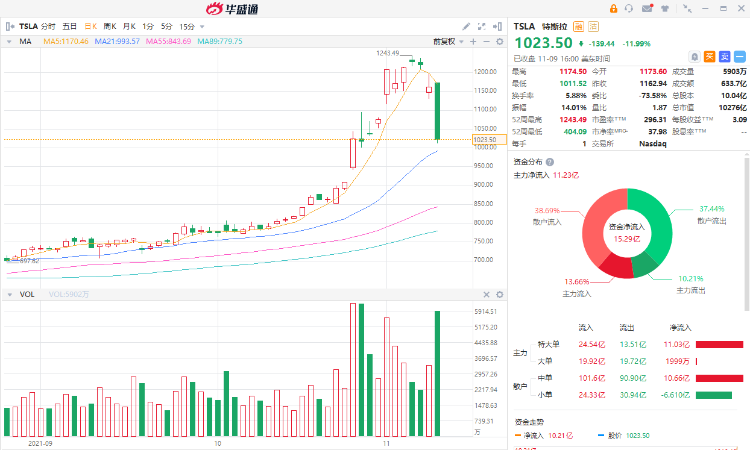750x450 pixels.
Task: Close the VOL indicator panel
Action: pos(486,295)
